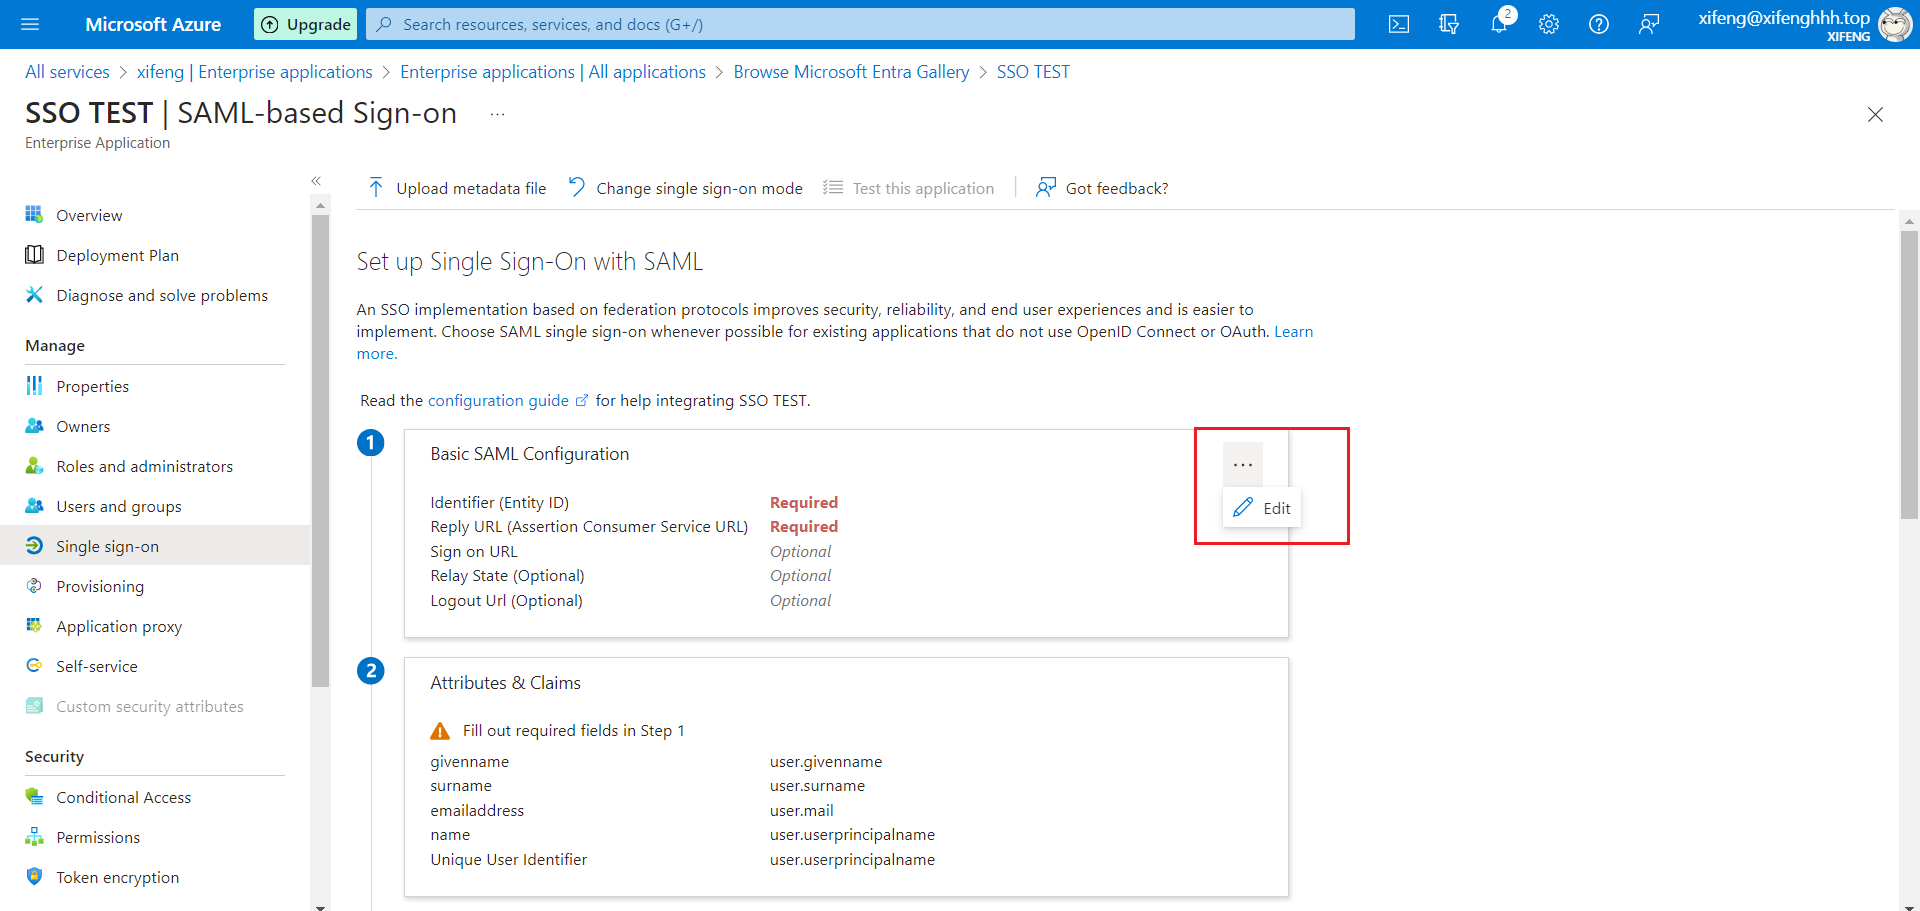Click the Properties bars icon
This screenshot has width=1920, height=911.
[34, 385]
